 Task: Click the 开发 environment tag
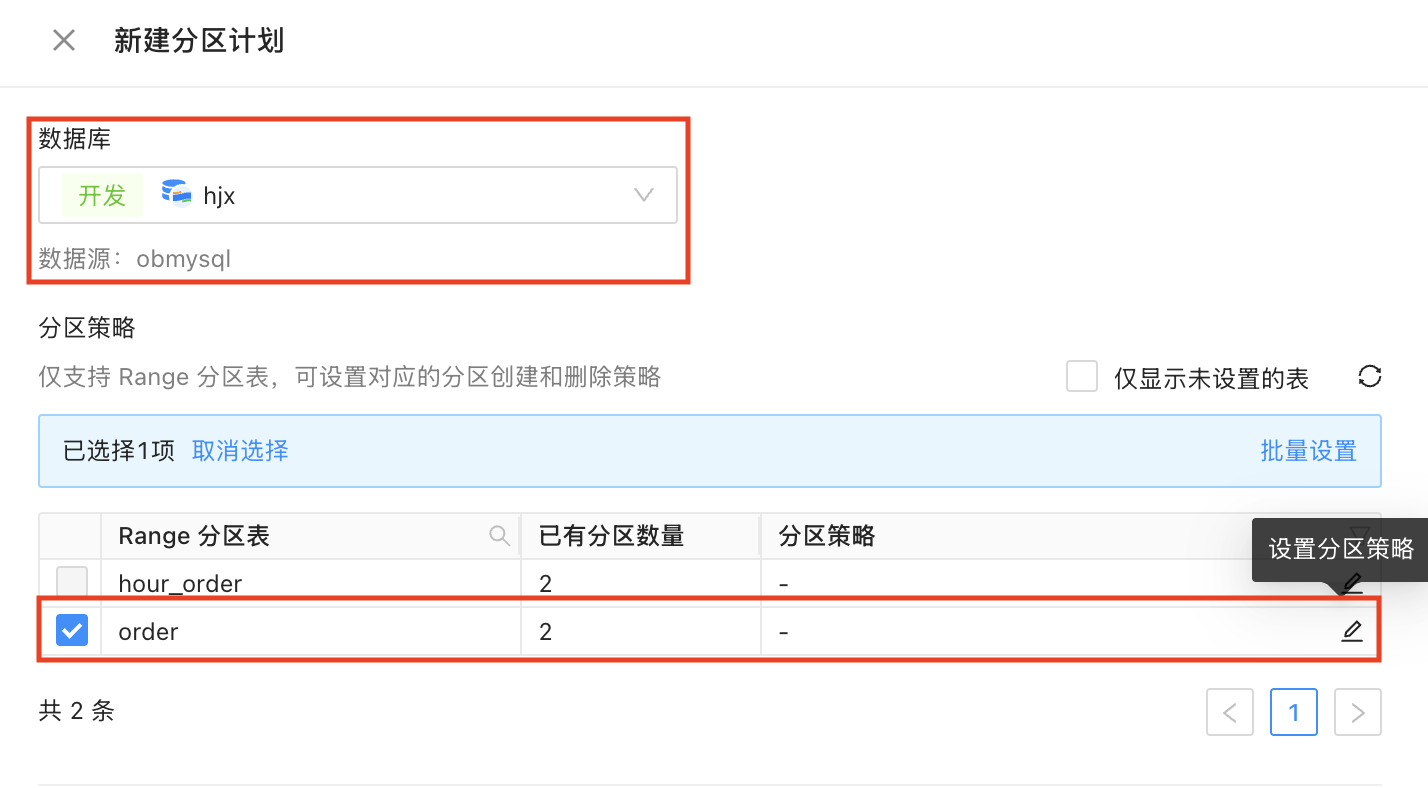pyautogui.click(x=102, y=195)
